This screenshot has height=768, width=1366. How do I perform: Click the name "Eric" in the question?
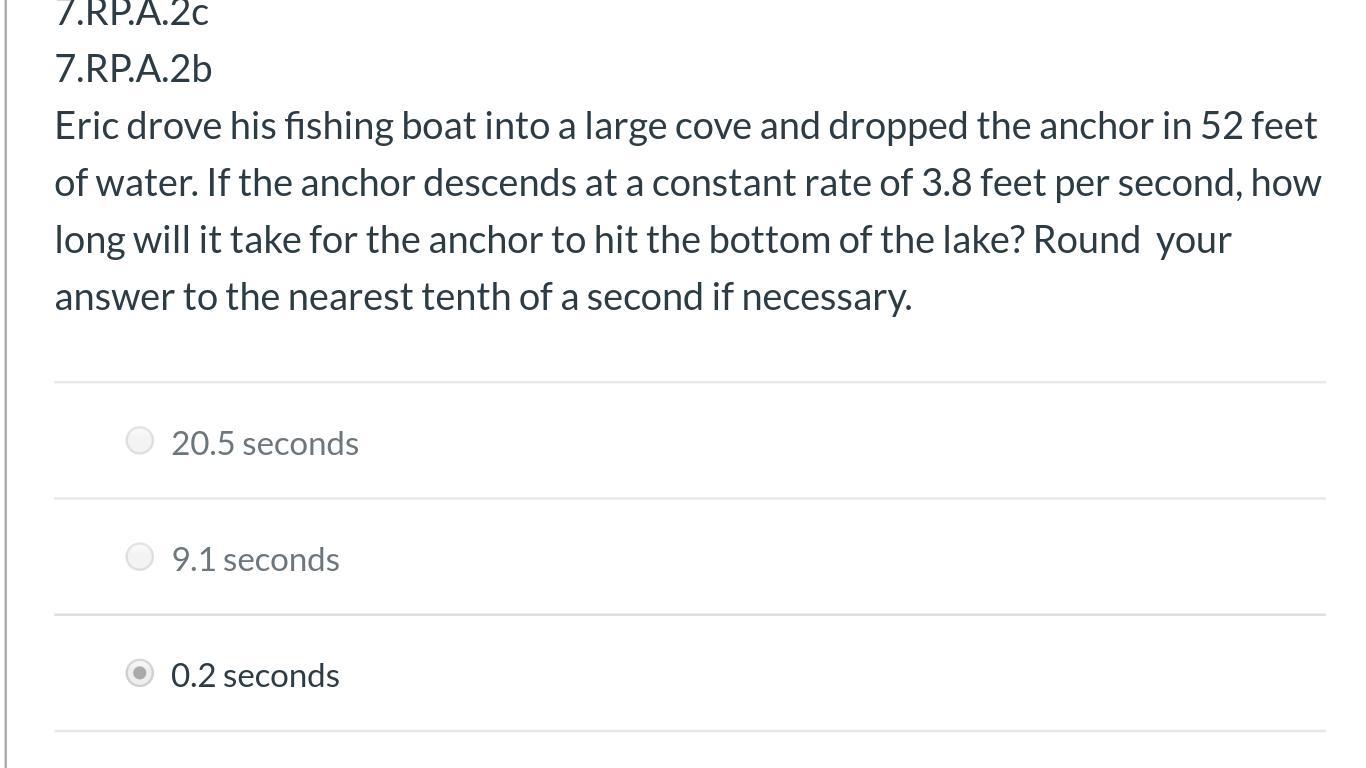tap(86, 126)
